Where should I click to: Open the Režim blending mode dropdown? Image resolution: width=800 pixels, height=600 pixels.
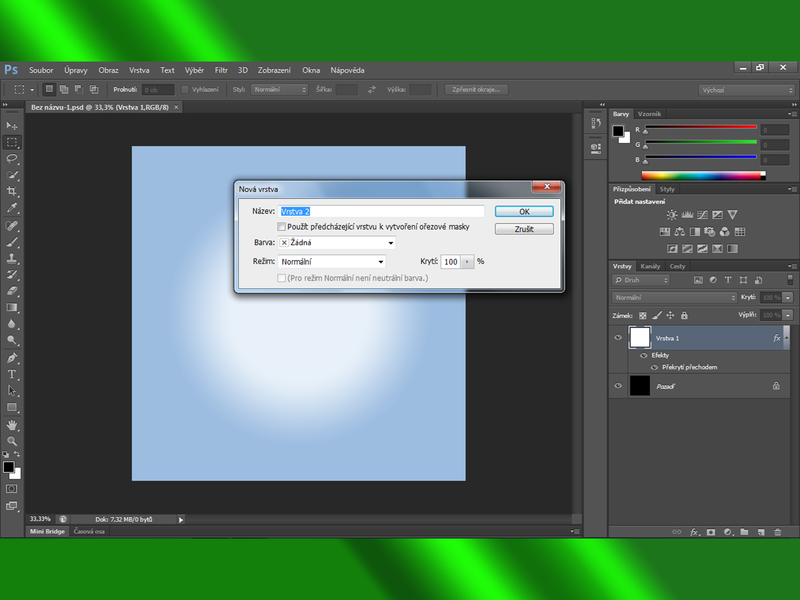332,261
